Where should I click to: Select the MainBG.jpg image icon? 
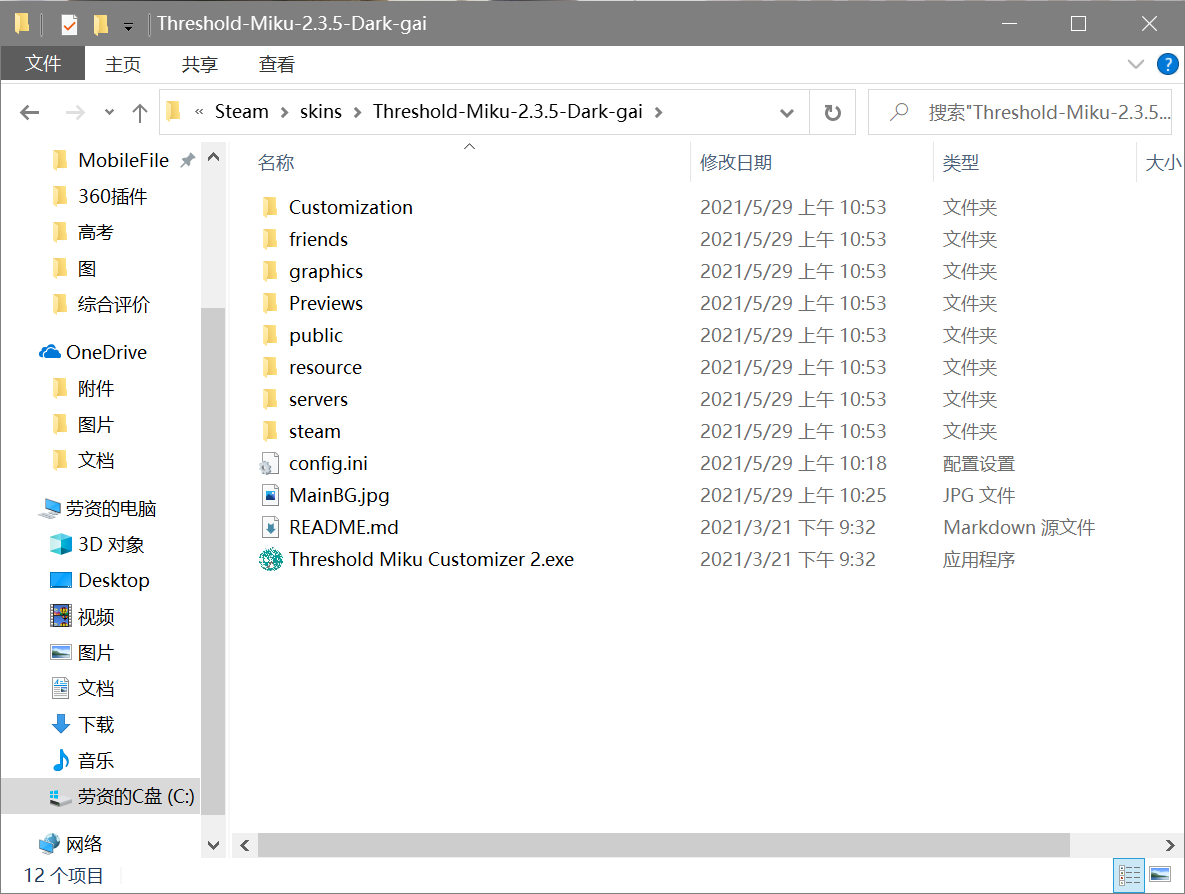pos(270,495)
